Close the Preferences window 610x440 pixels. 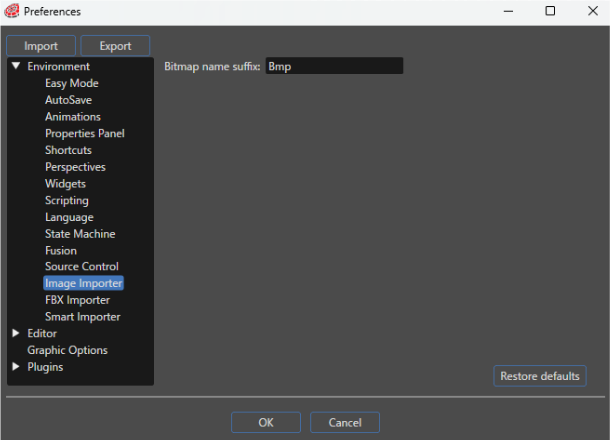pyautogui.click(x=592, y=11)
